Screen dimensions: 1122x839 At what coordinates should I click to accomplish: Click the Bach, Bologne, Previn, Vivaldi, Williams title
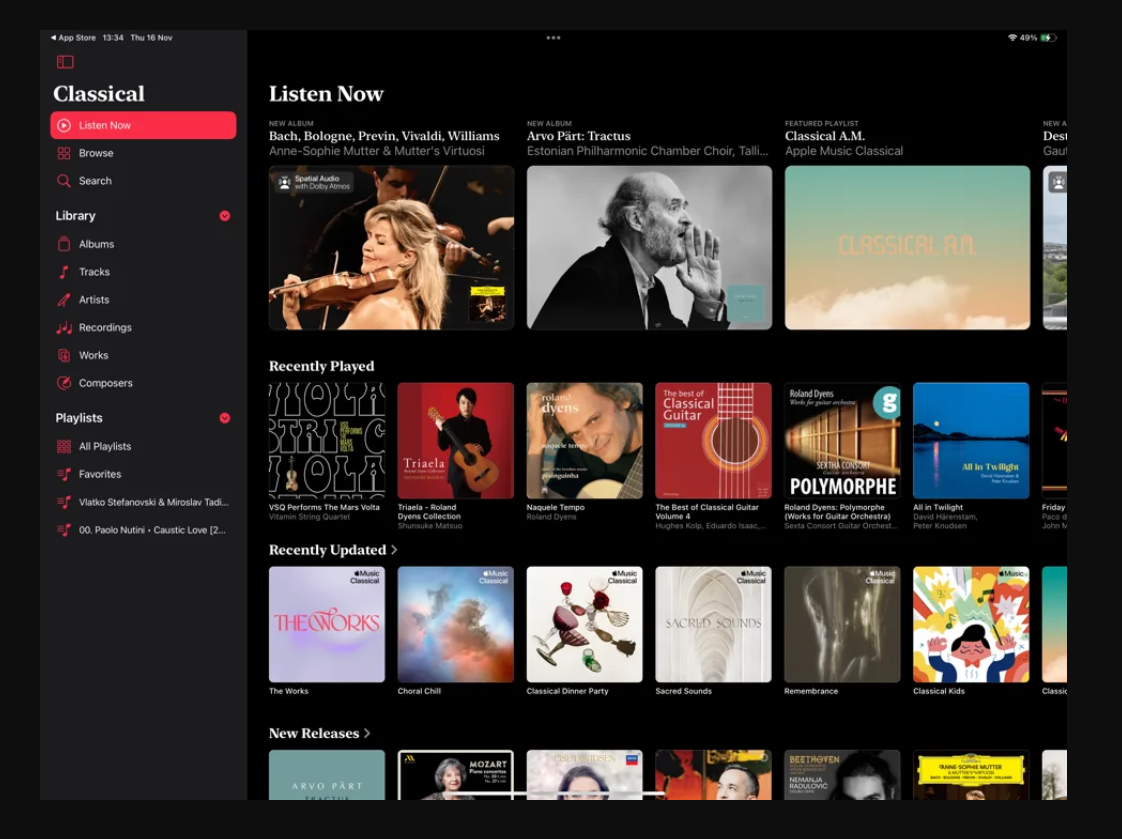[x=384, y=136]
